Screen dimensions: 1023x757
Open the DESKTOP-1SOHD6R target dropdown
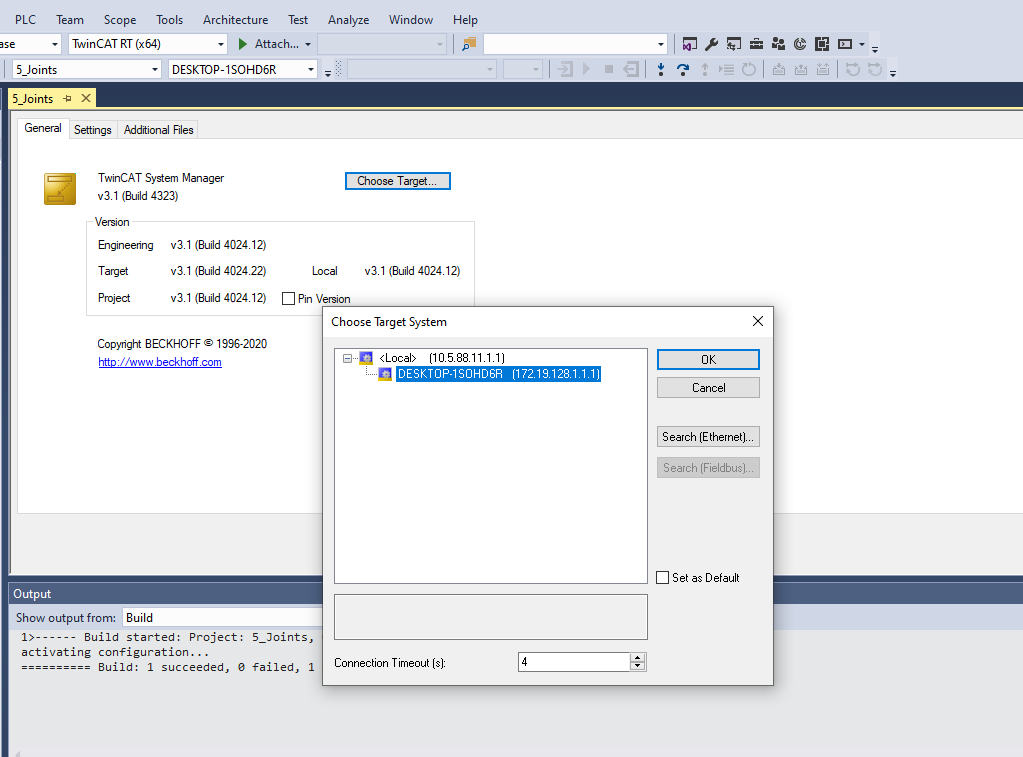pos(311,69)
